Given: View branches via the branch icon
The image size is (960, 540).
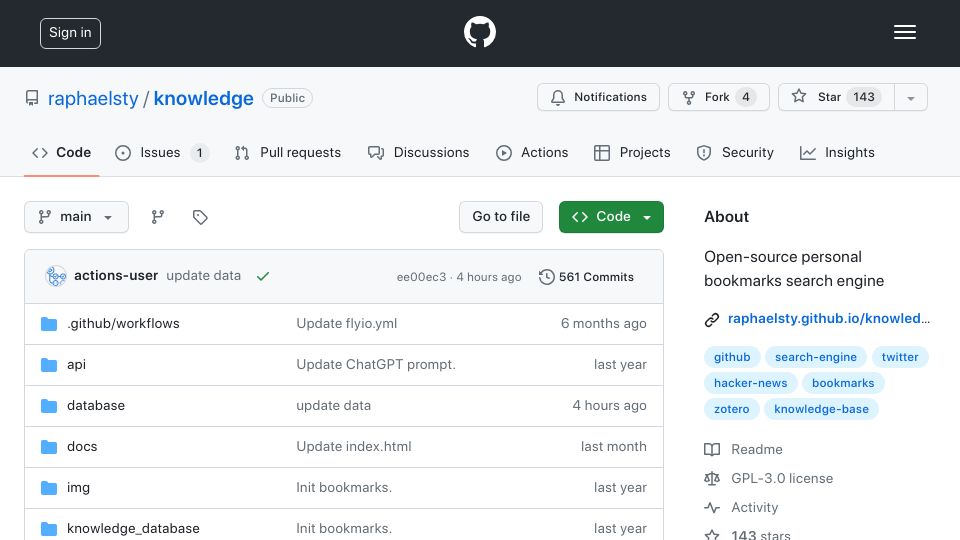Looking at the screenshot, I should (158, 217).
